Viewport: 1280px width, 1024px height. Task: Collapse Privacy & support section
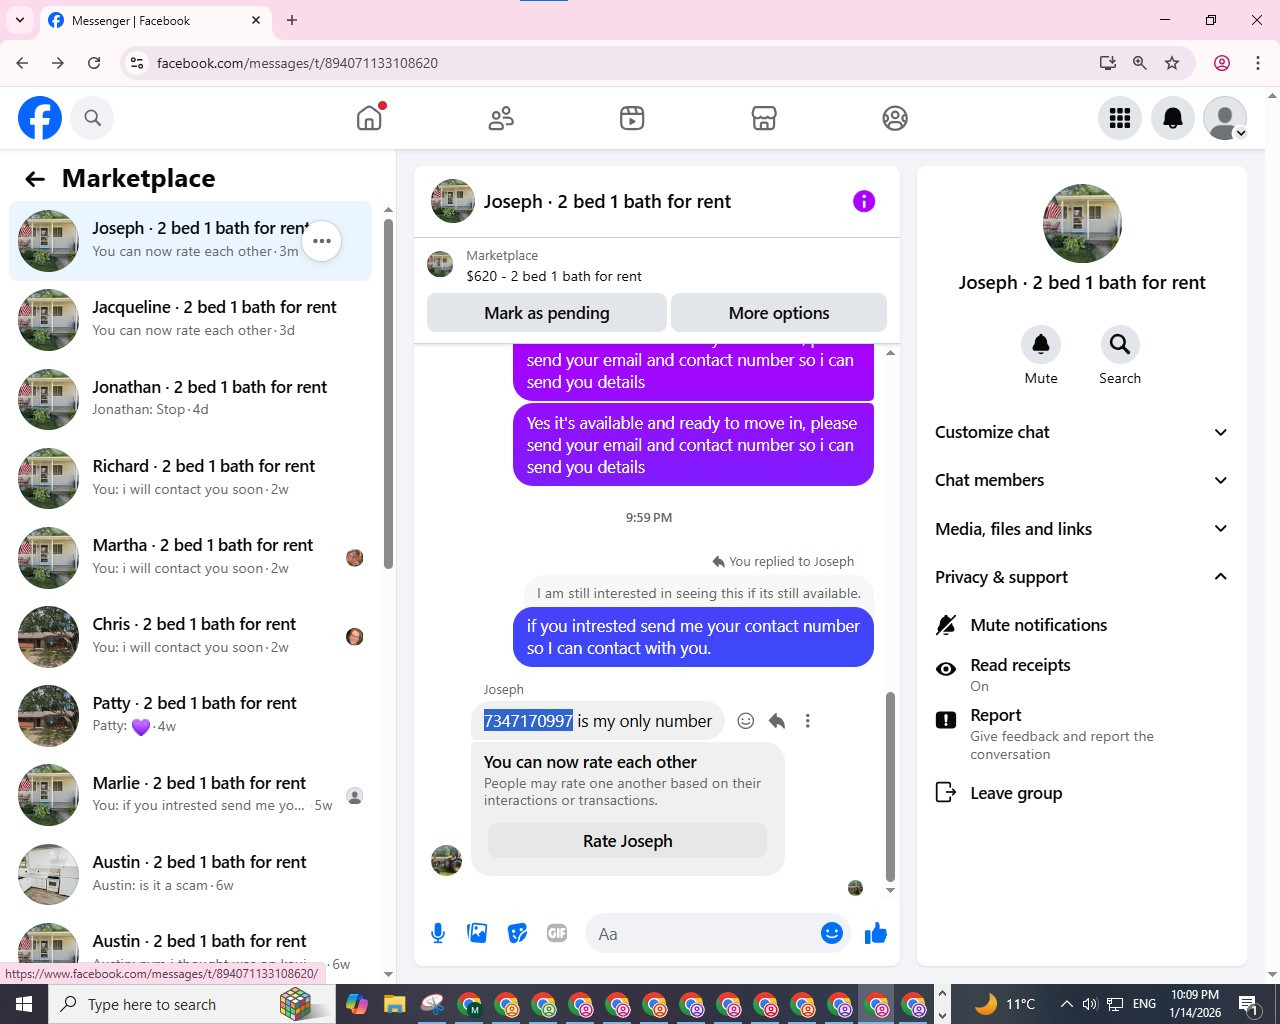[x=1081, y=577]
